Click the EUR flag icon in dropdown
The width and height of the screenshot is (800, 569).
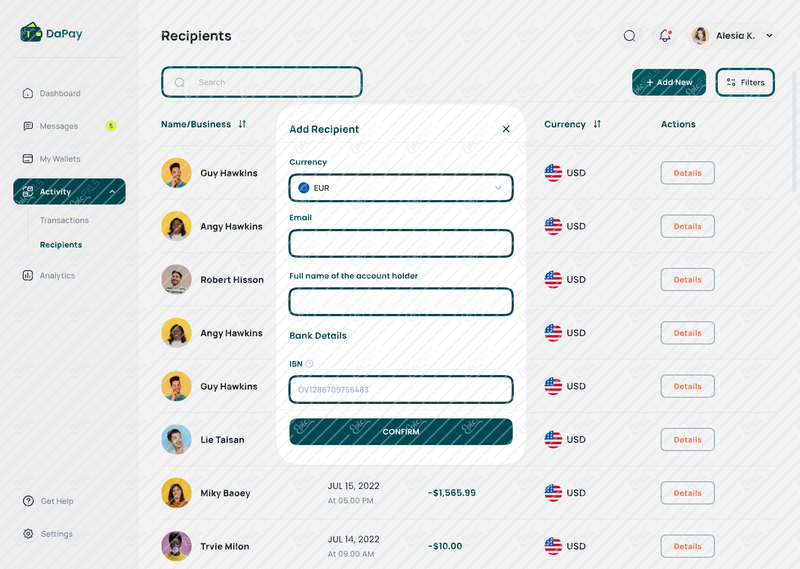click(x=304, y=188)
